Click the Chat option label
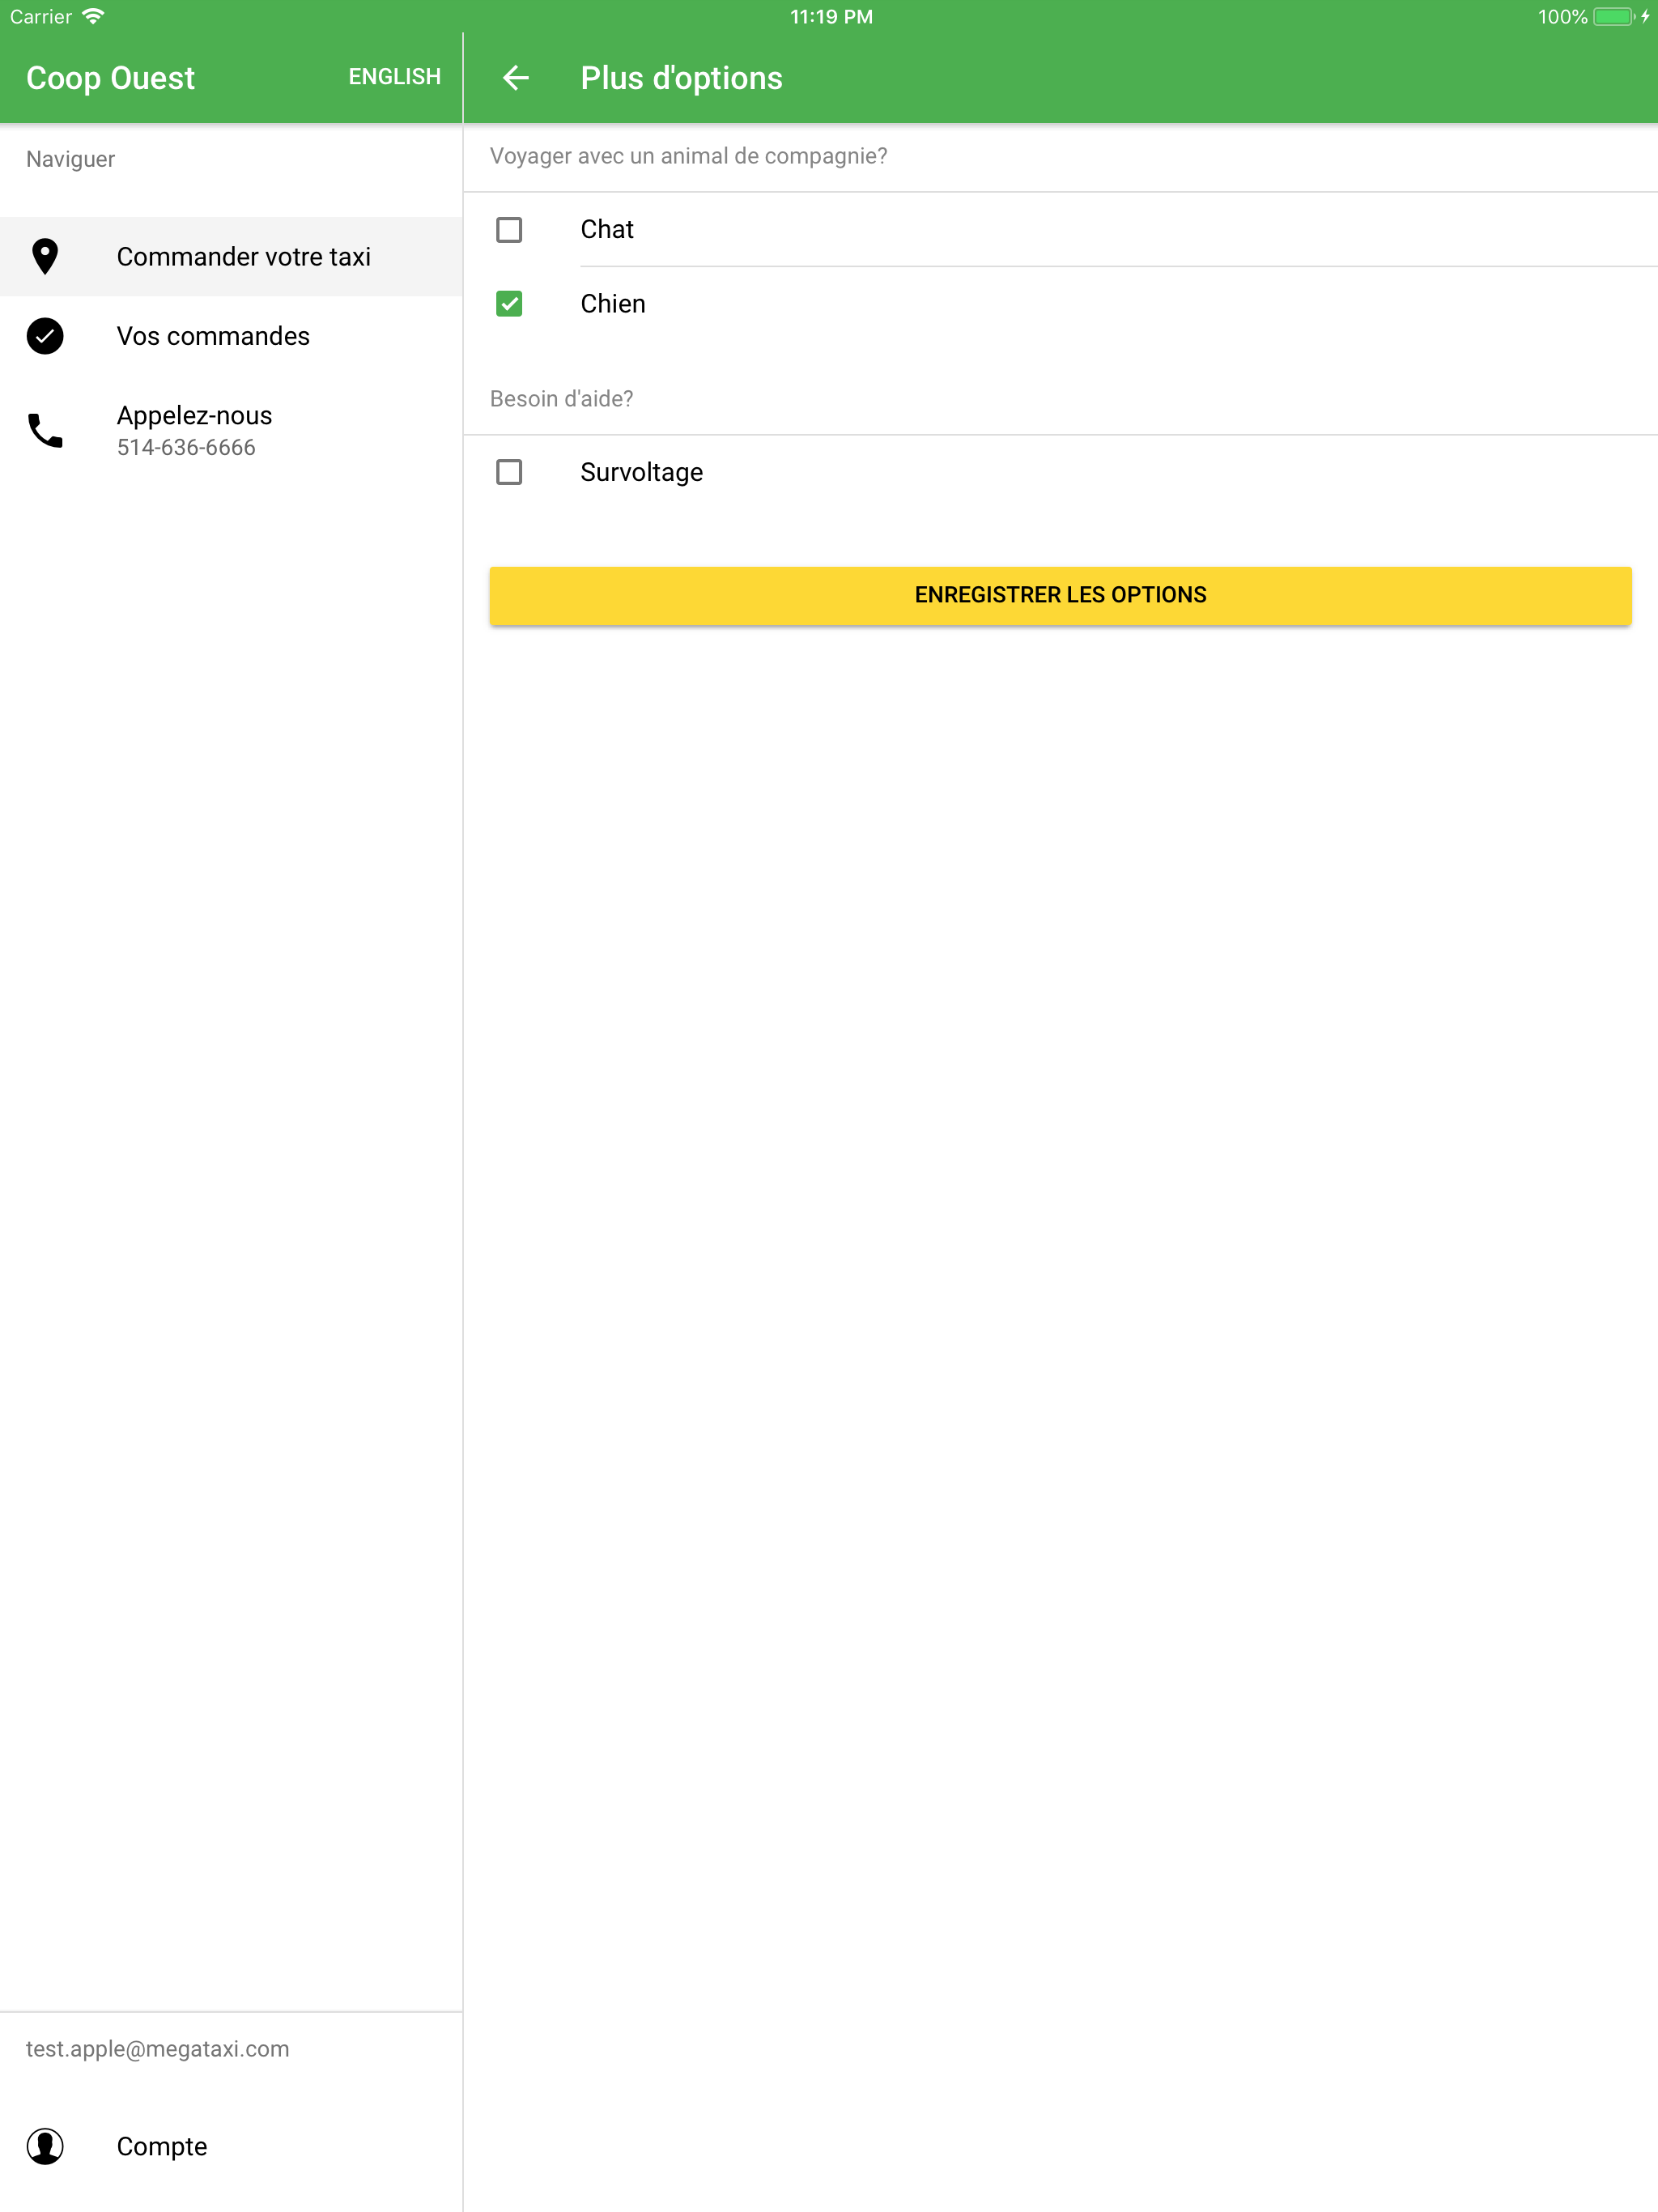The width and height of the screenshot is (1658, 2212). [x=607, y=230]
